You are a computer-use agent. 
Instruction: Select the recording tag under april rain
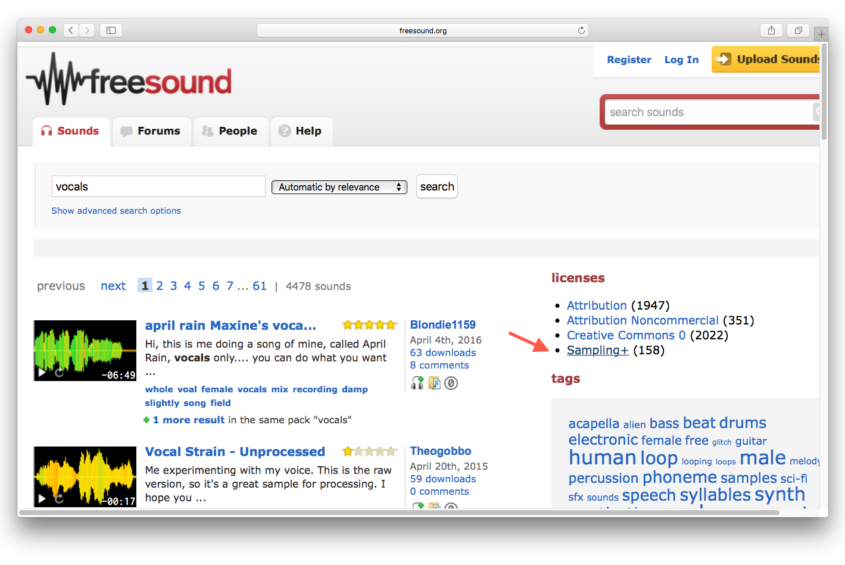tap(315, 389)
